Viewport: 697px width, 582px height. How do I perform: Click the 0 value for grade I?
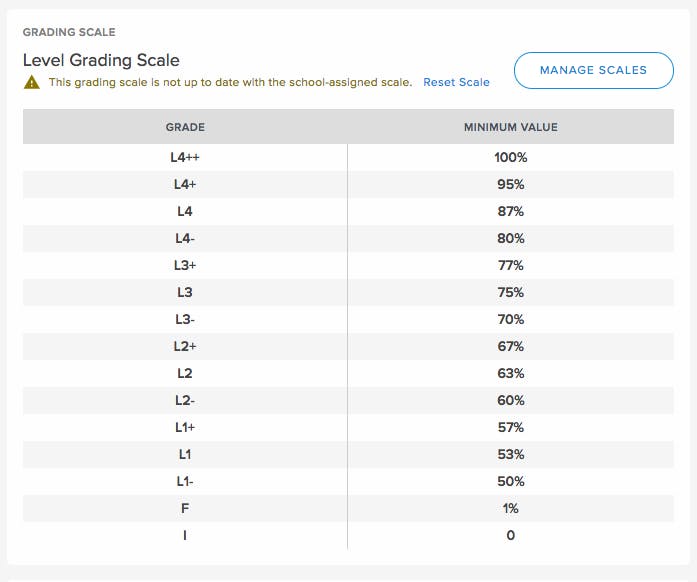(511, 535)
